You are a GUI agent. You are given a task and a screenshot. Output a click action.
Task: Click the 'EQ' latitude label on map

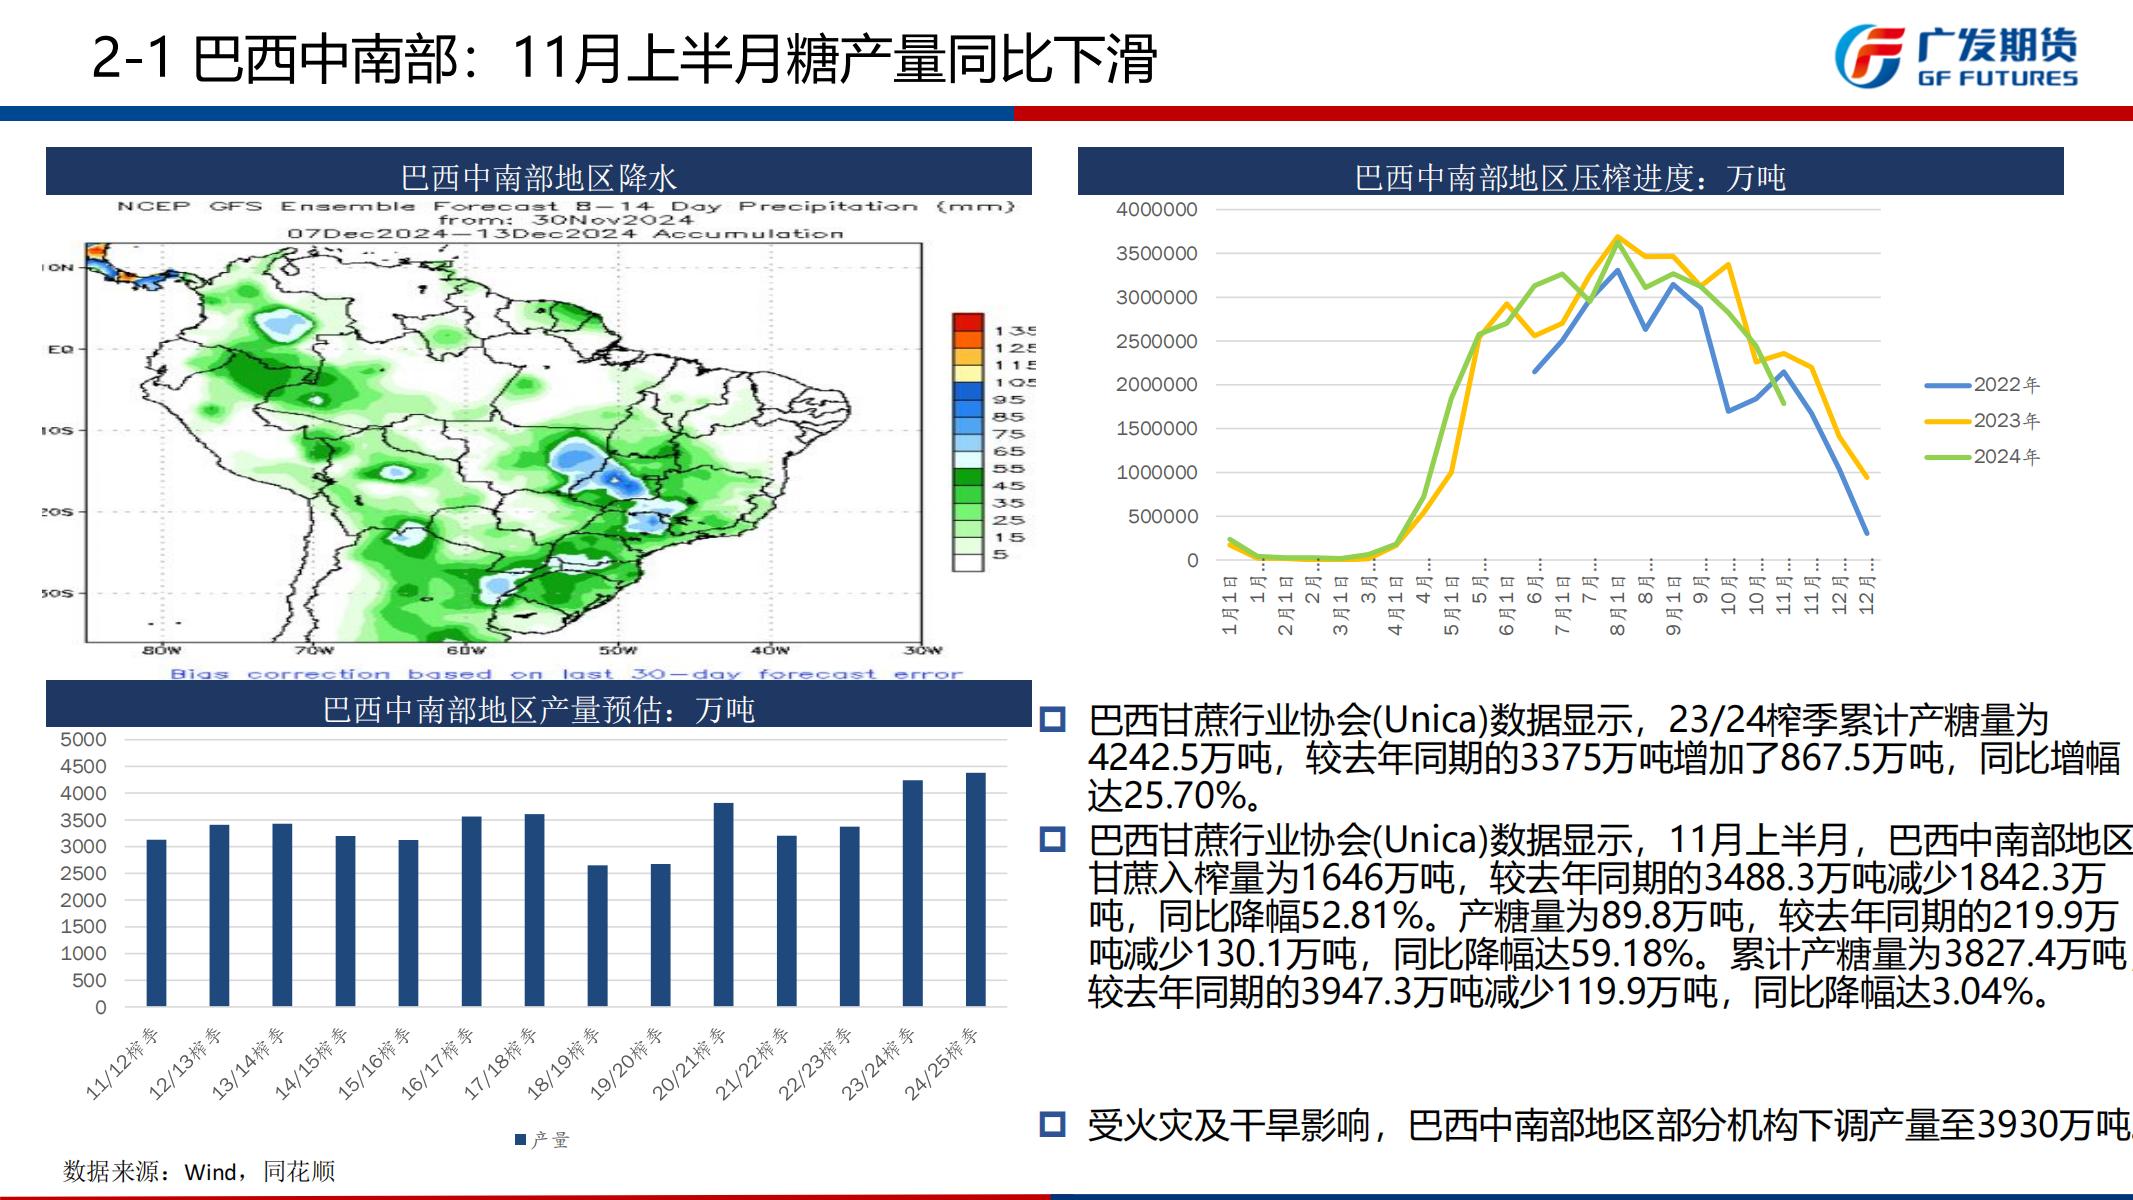pos(60,349)
